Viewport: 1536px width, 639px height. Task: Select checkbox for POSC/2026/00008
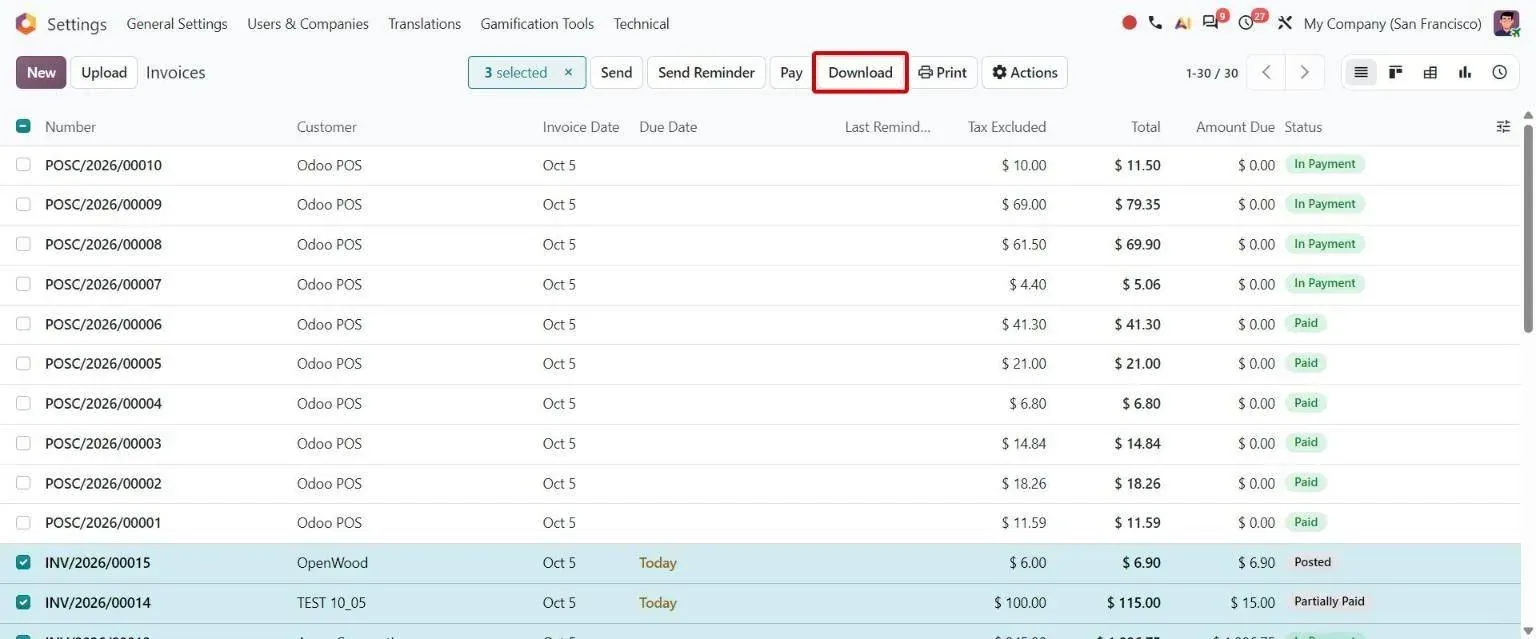[23, 244]
